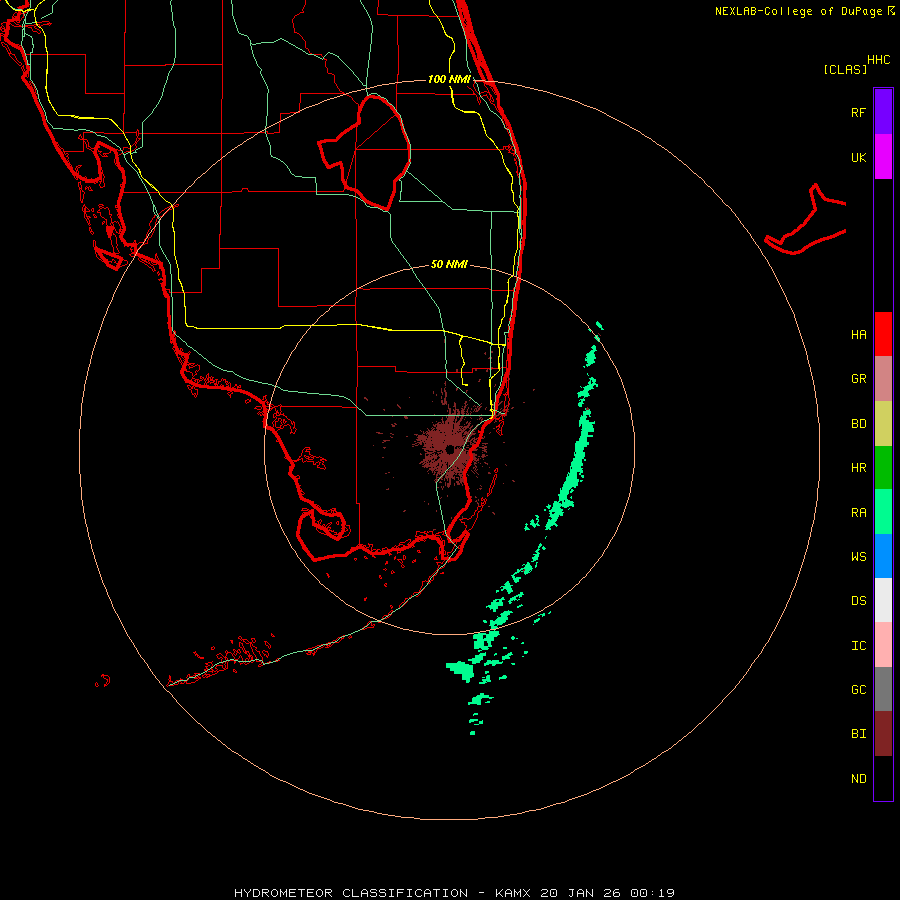This screenshot has width=900, height=900.
Task: Click the purple RF legend color block
Action: [x=883, y=112]
